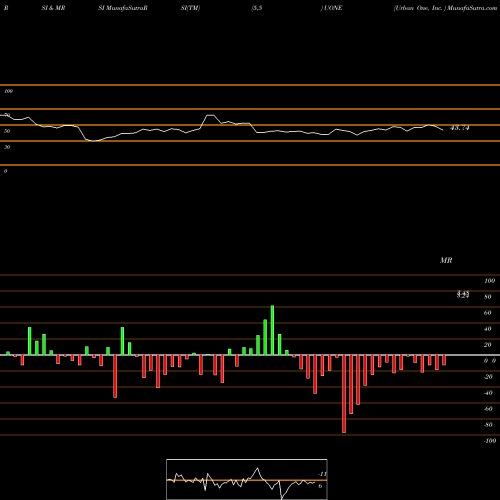500x500 pixels.
Task: Click the -20 label on the MR axis
Action: (x=488, y=377)
